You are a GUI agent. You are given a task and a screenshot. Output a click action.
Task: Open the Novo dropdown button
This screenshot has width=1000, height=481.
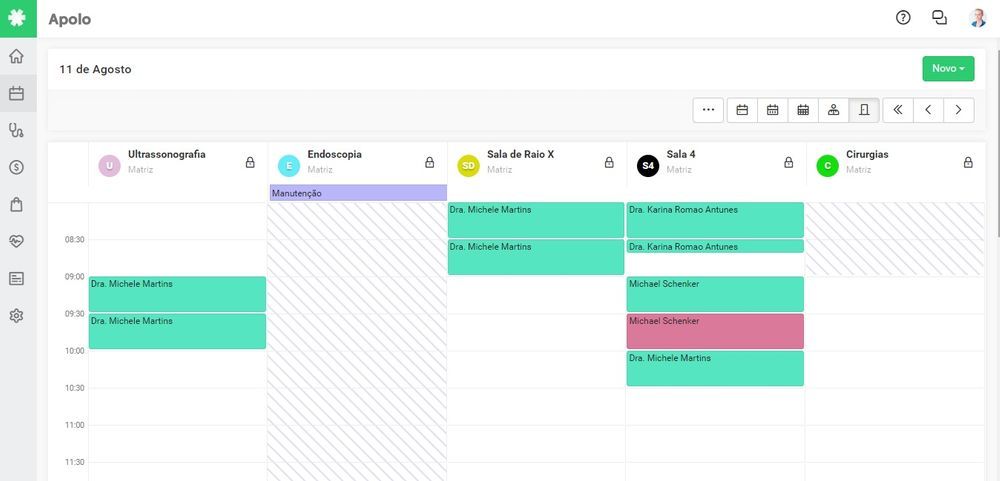click(947, 69)
